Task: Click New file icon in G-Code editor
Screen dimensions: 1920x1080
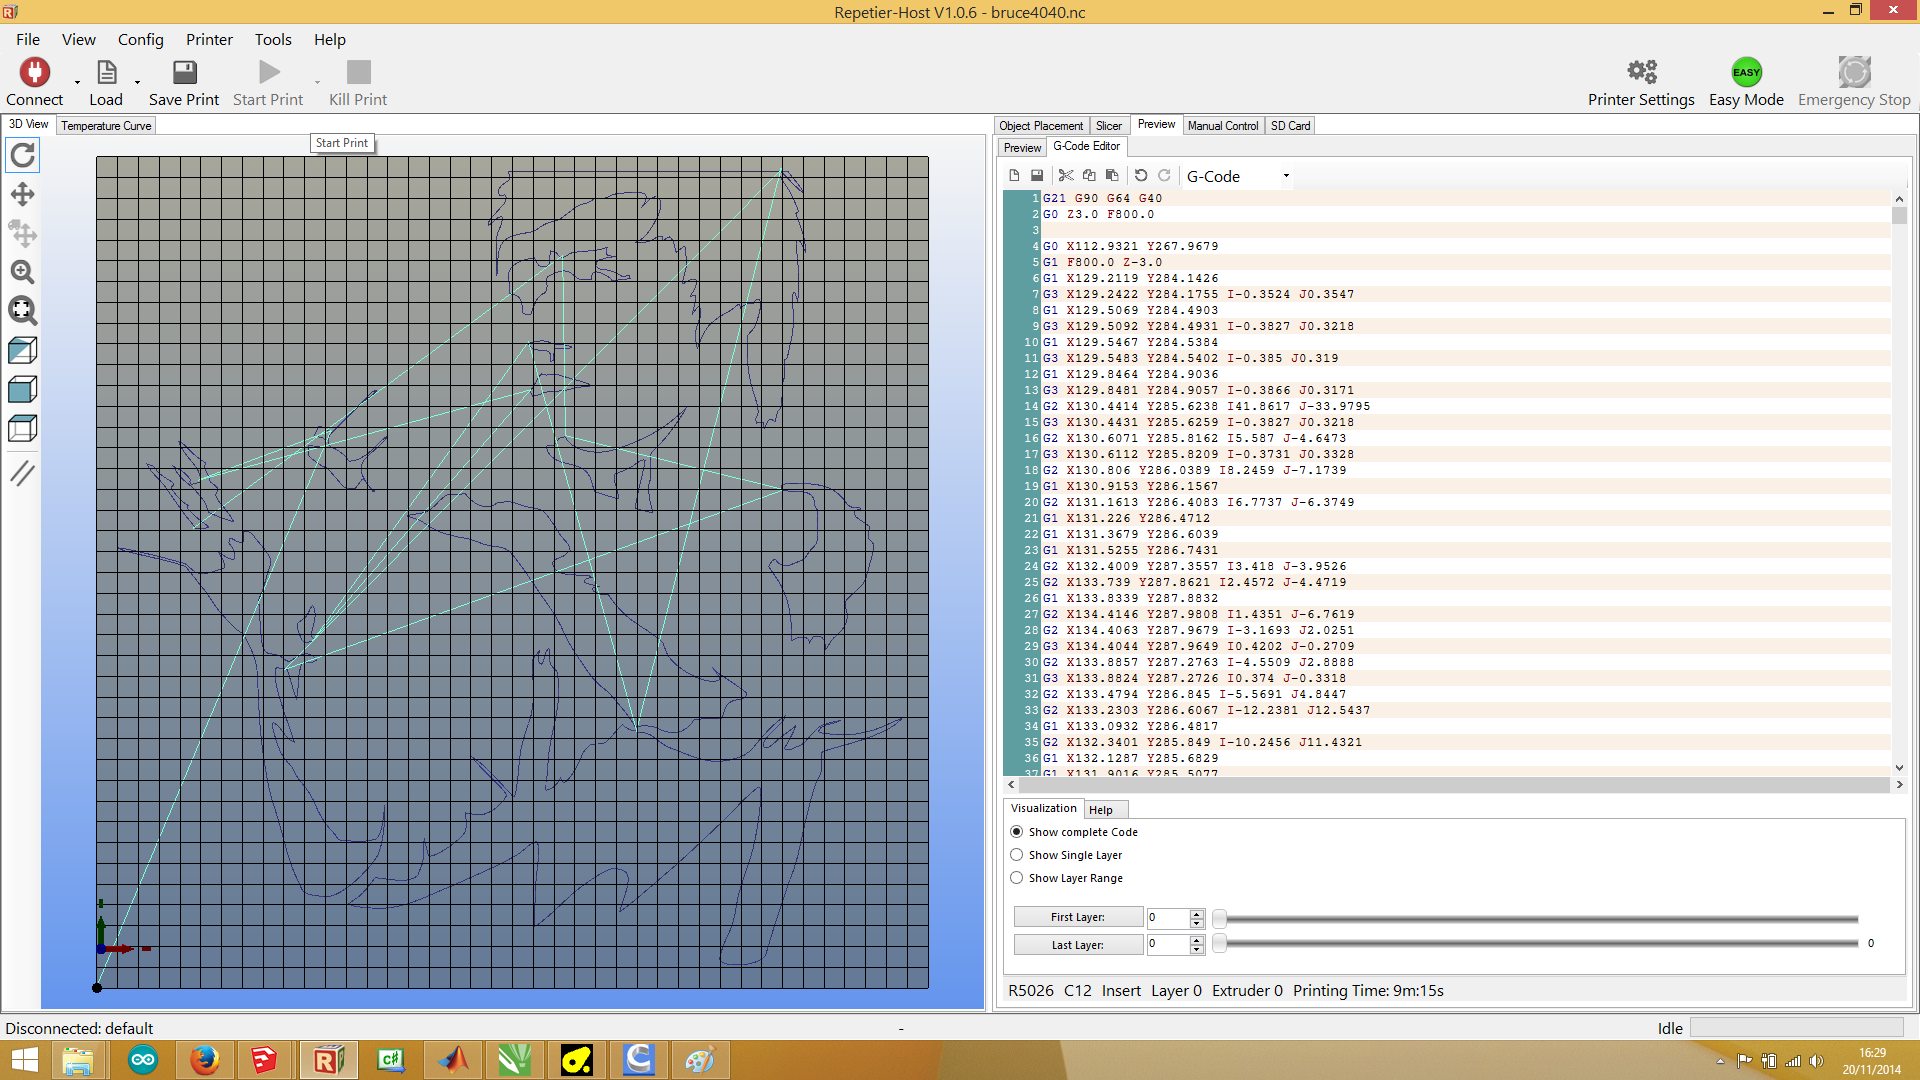Action: point(1014,175)
